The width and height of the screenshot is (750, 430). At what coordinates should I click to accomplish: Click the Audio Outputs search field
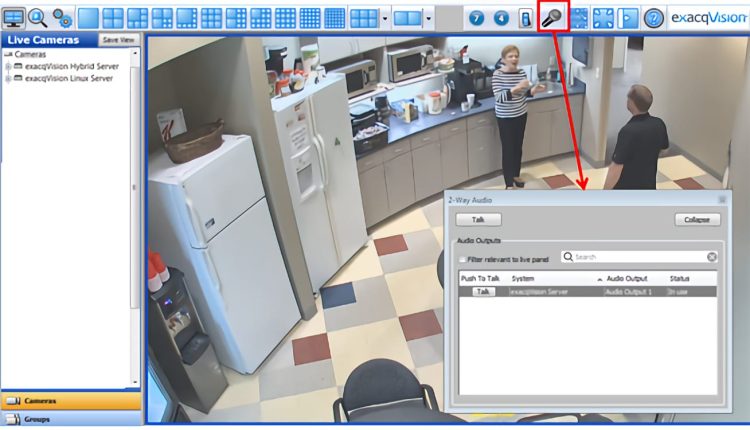(x=640, y=257)
